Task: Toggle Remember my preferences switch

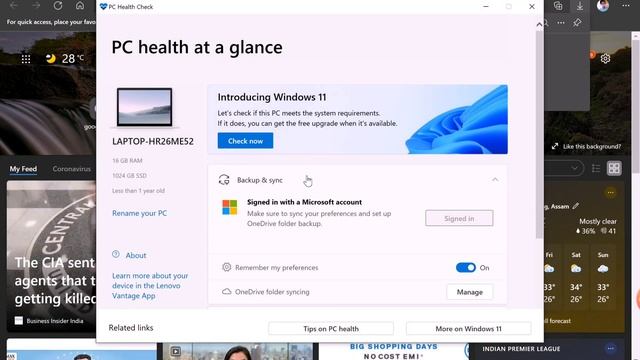Action: [x=466, y=267]
